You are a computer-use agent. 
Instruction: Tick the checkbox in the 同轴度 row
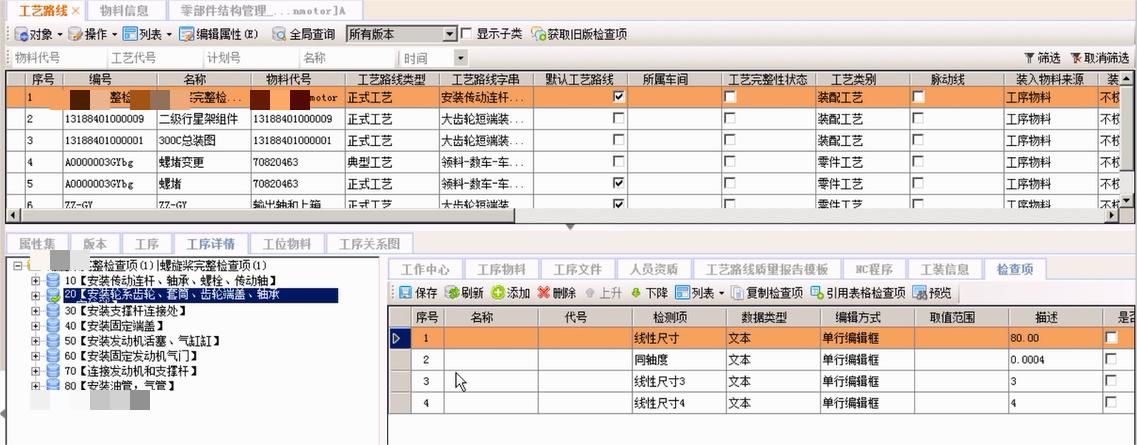click(1110, 359)
